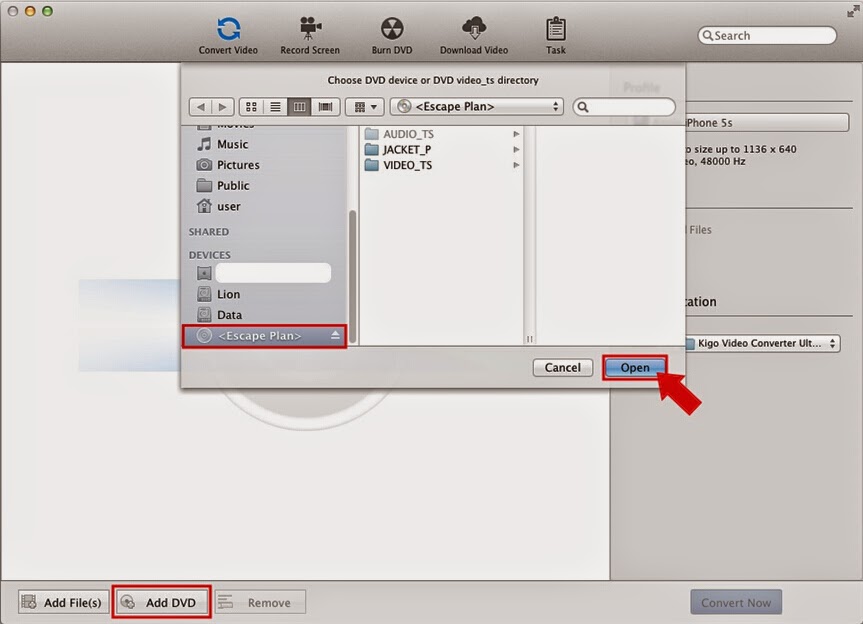
Task: Click the unnamed device in Devices list
Action: click(264, 273)
